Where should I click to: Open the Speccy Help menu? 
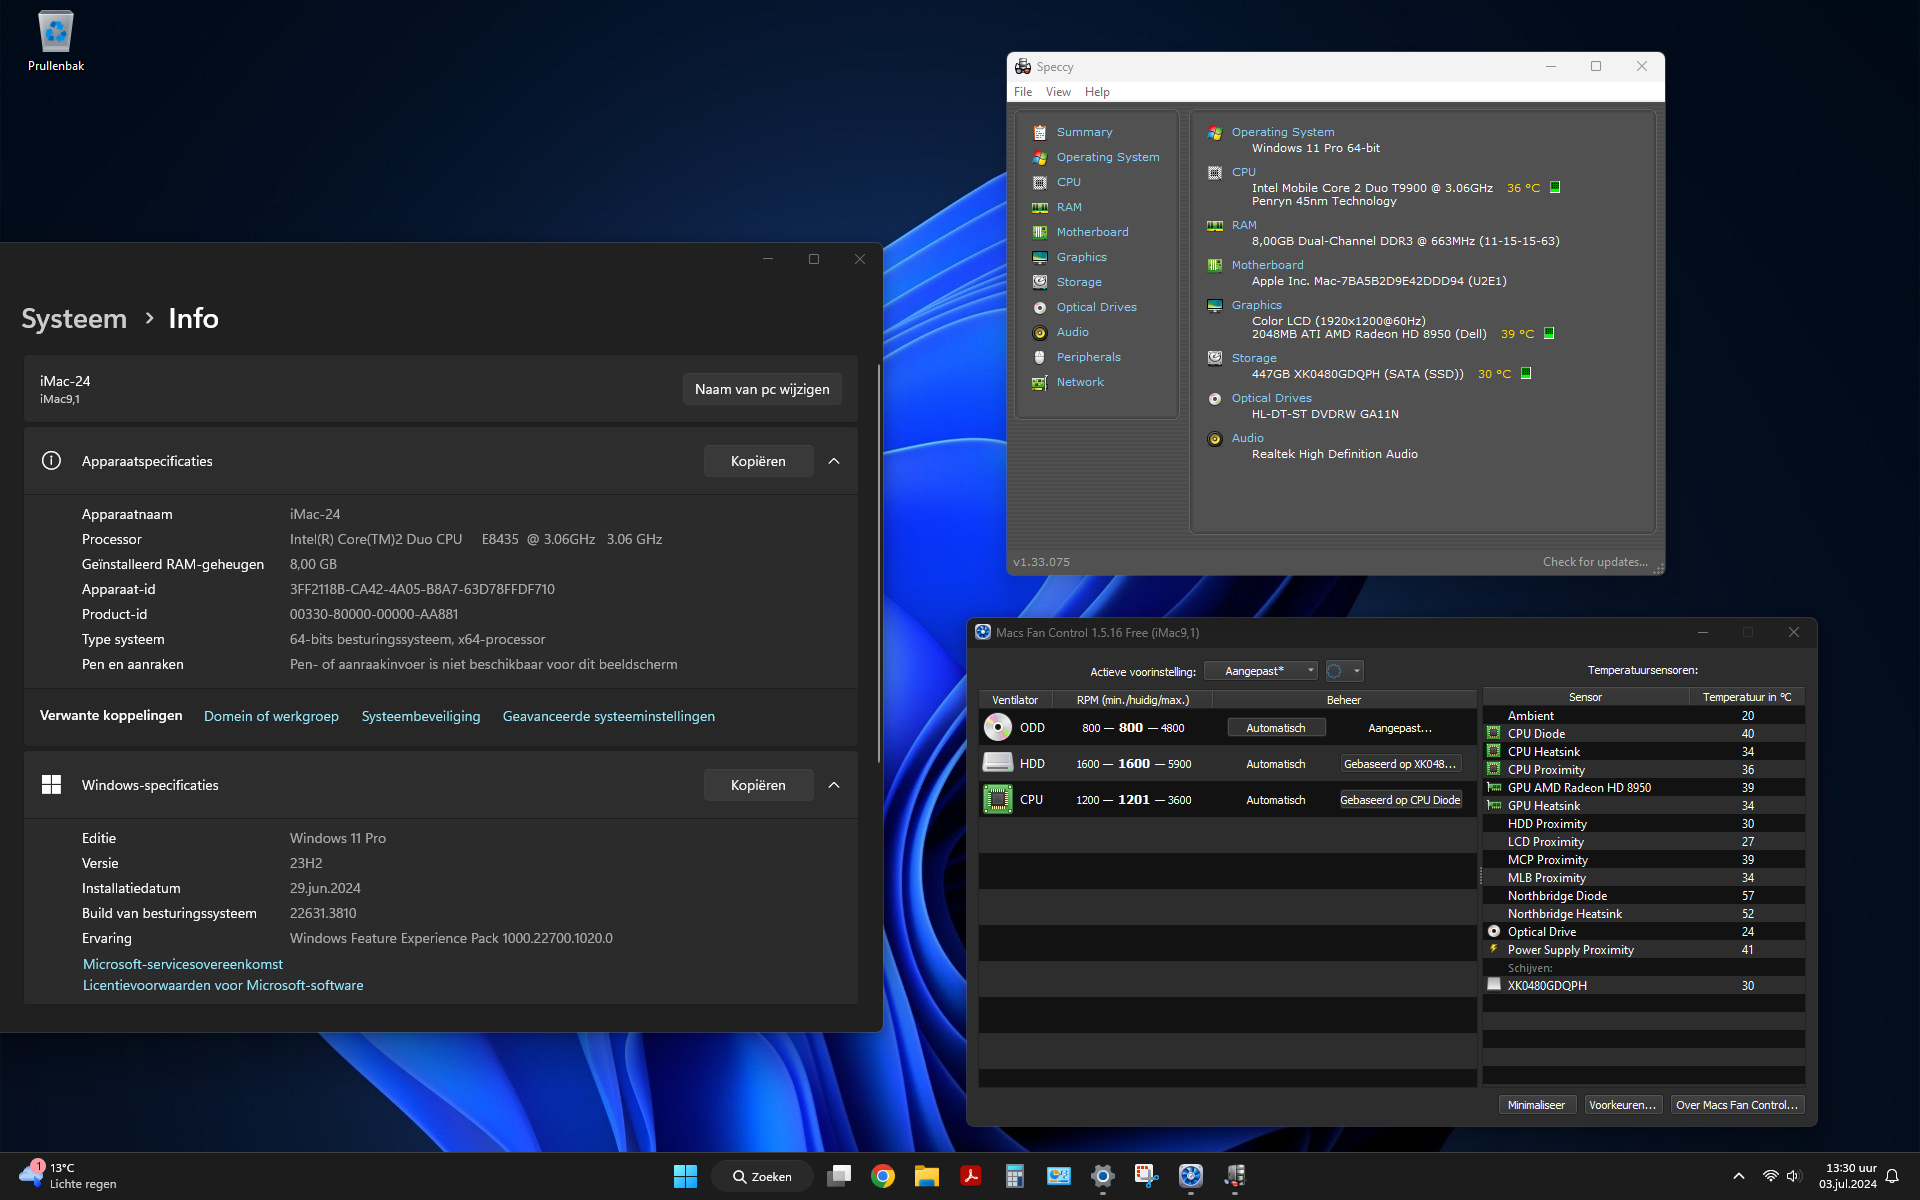[1097, 92]
